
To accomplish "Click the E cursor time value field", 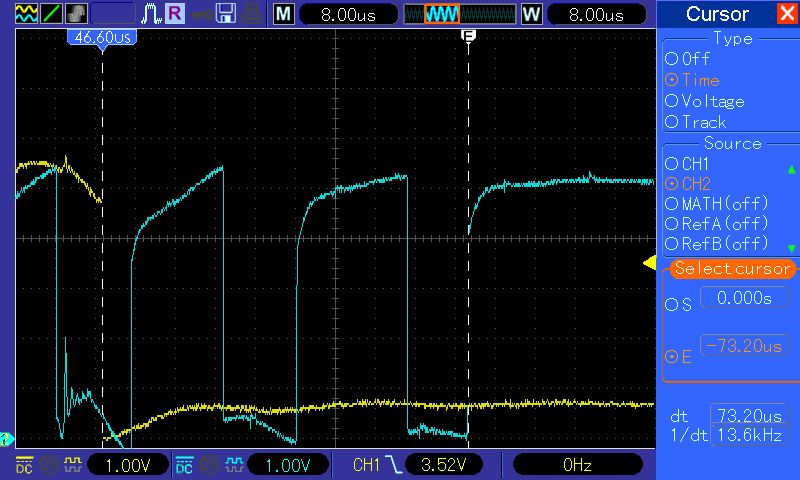I will pyautogui.click(x=745, y=346).
